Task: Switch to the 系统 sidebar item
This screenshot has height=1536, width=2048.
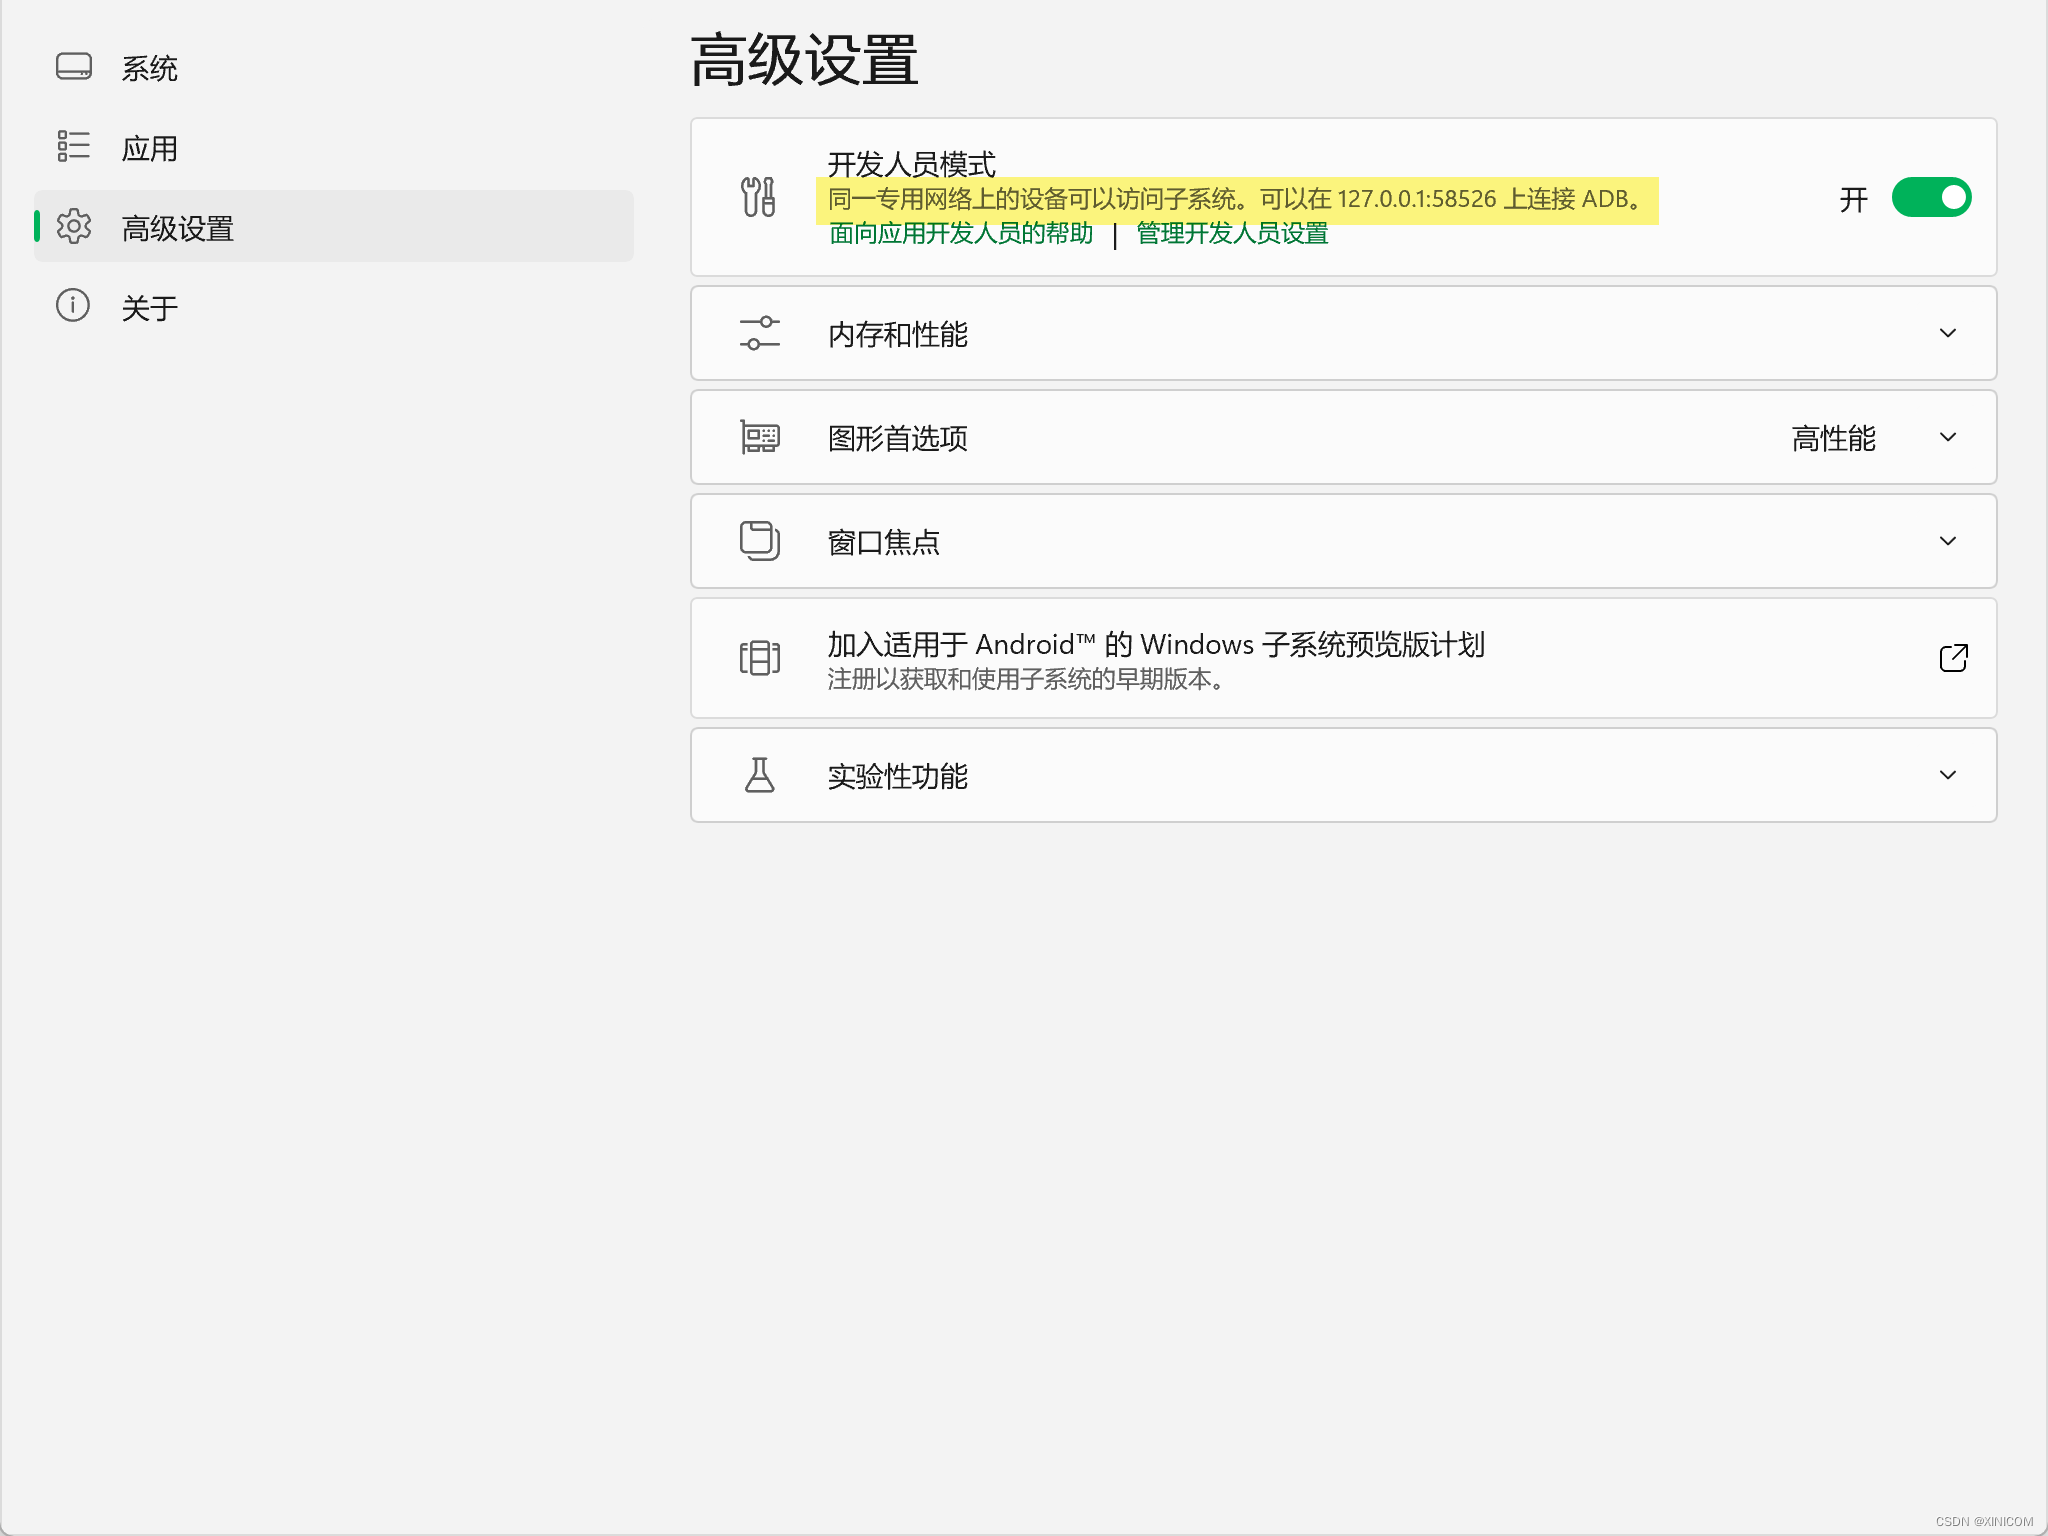Action: pyautogui.click(x=149, y=68)
